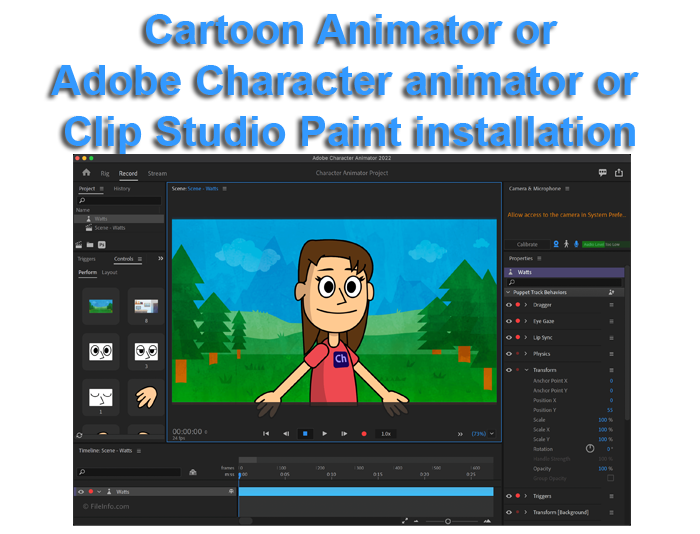Open the Dragger behavior menu
The image size is (700, 534).
612,305
